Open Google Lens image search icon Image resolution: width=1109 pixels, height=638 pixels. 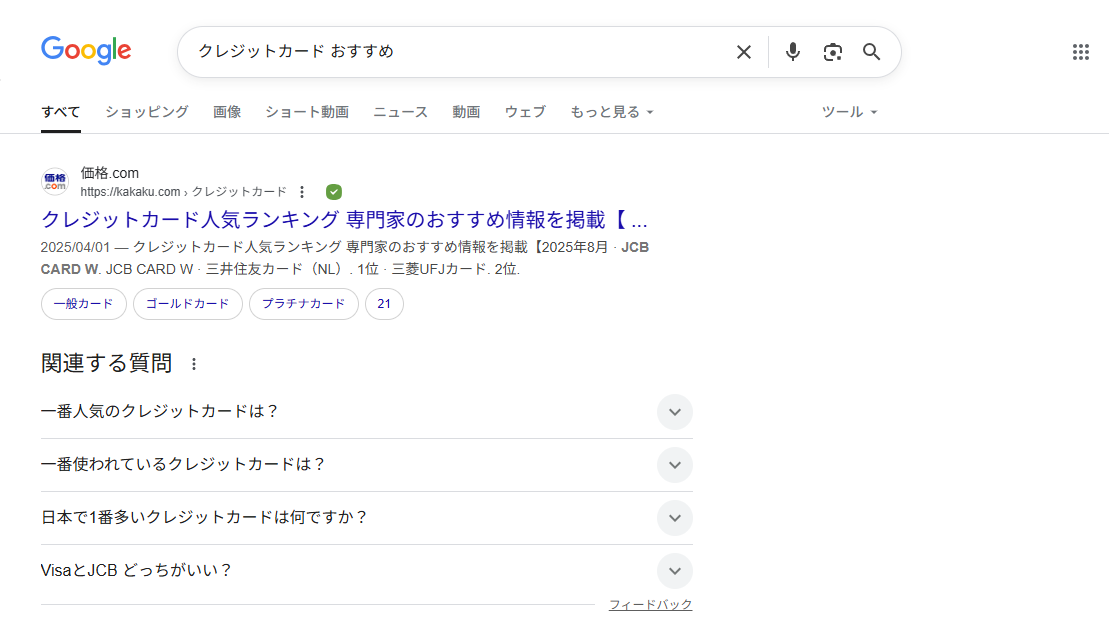click(x=832, y=52)
